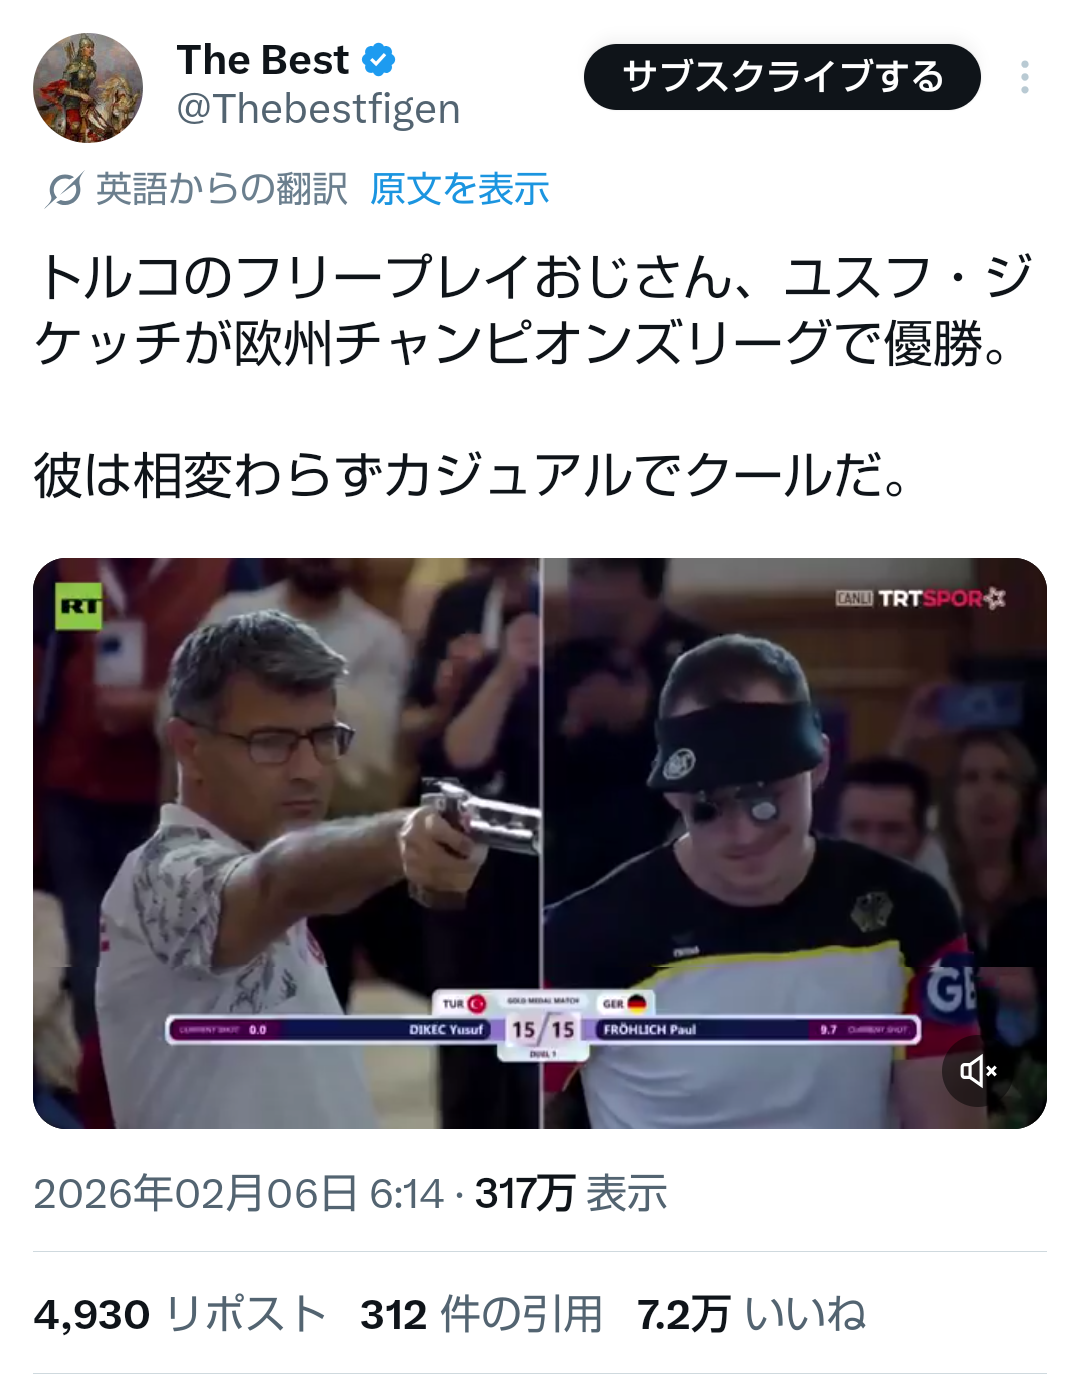Open The Best profile avatar
The width and height of the screenshot is (1080, 1389).
[x=88, y=88]
